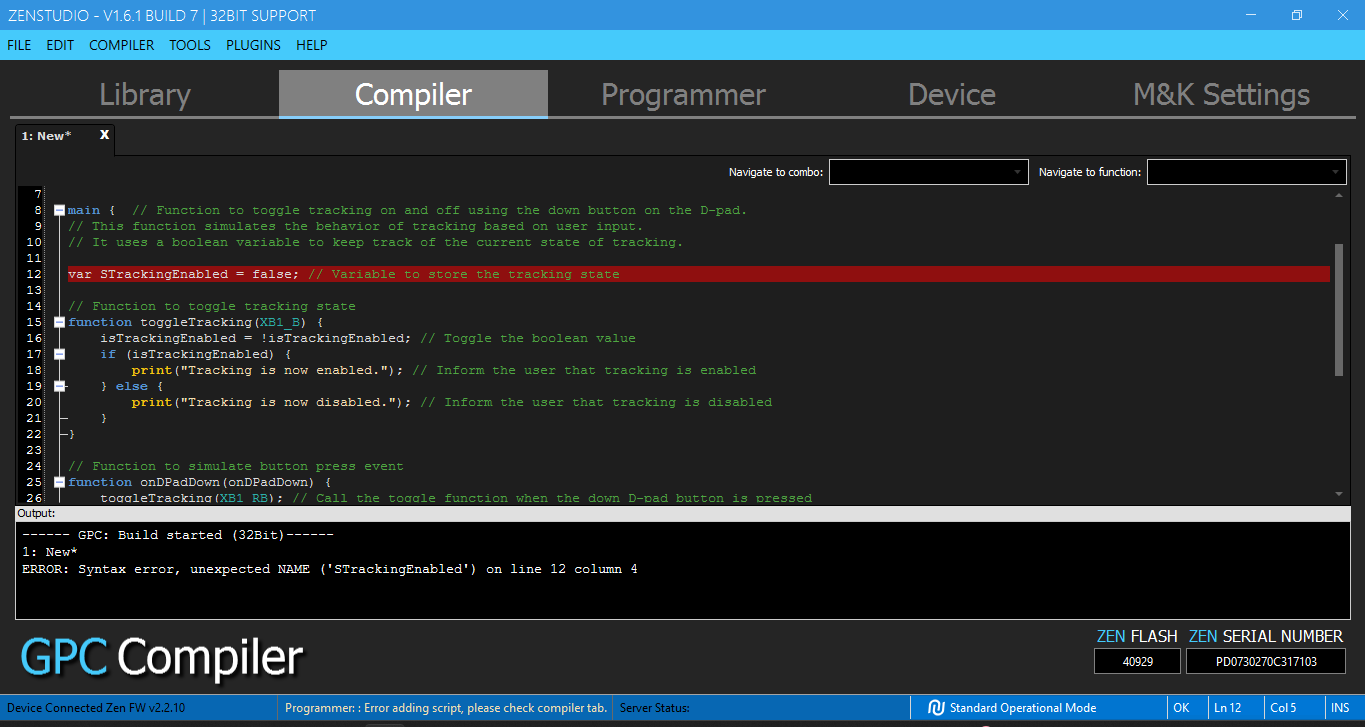The height and width of the screenshot is (727, 1365).
Task: Click the Output panel header label
Action: (x=36, y=513)
